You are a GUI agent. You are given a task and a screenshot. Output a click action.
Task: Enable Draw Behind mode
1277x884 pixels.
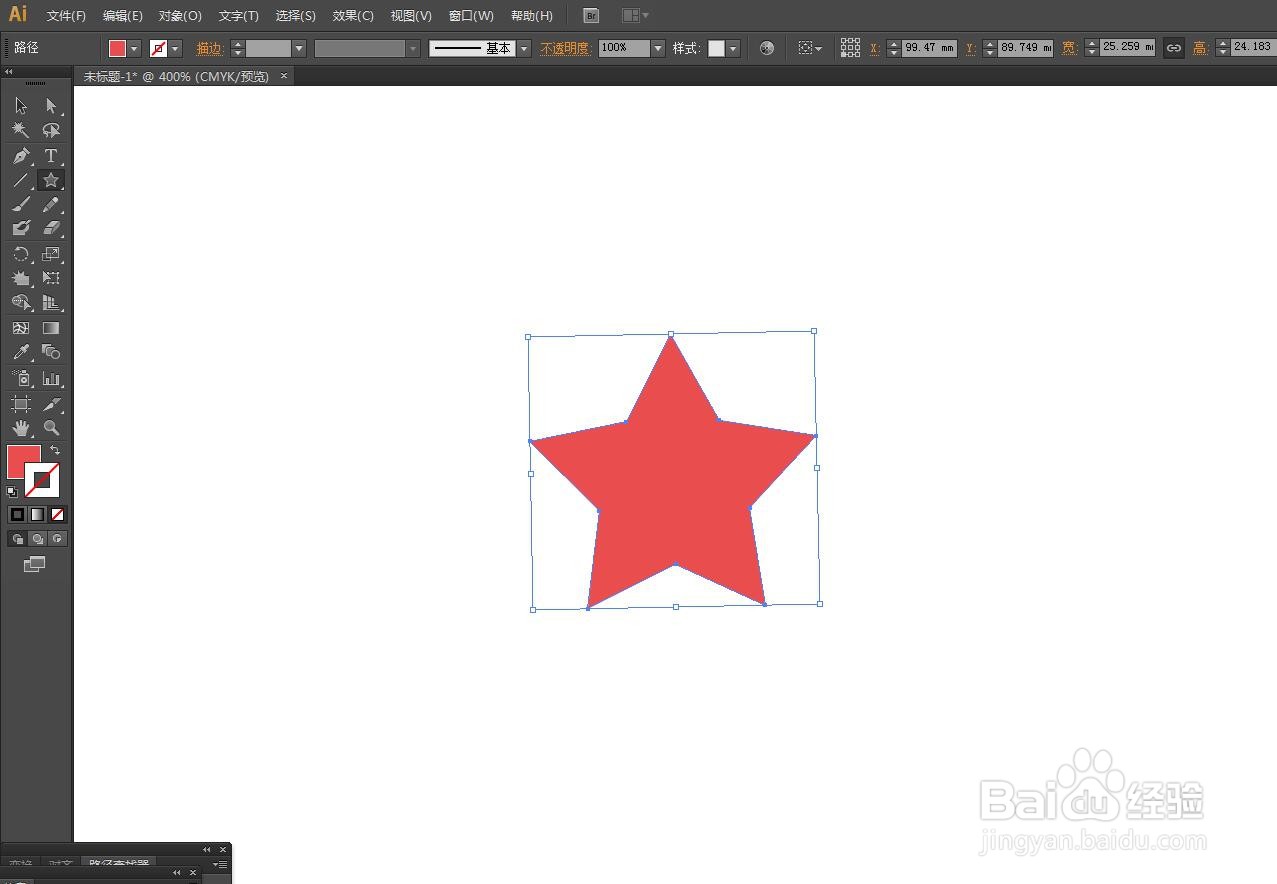pos(37,539)
